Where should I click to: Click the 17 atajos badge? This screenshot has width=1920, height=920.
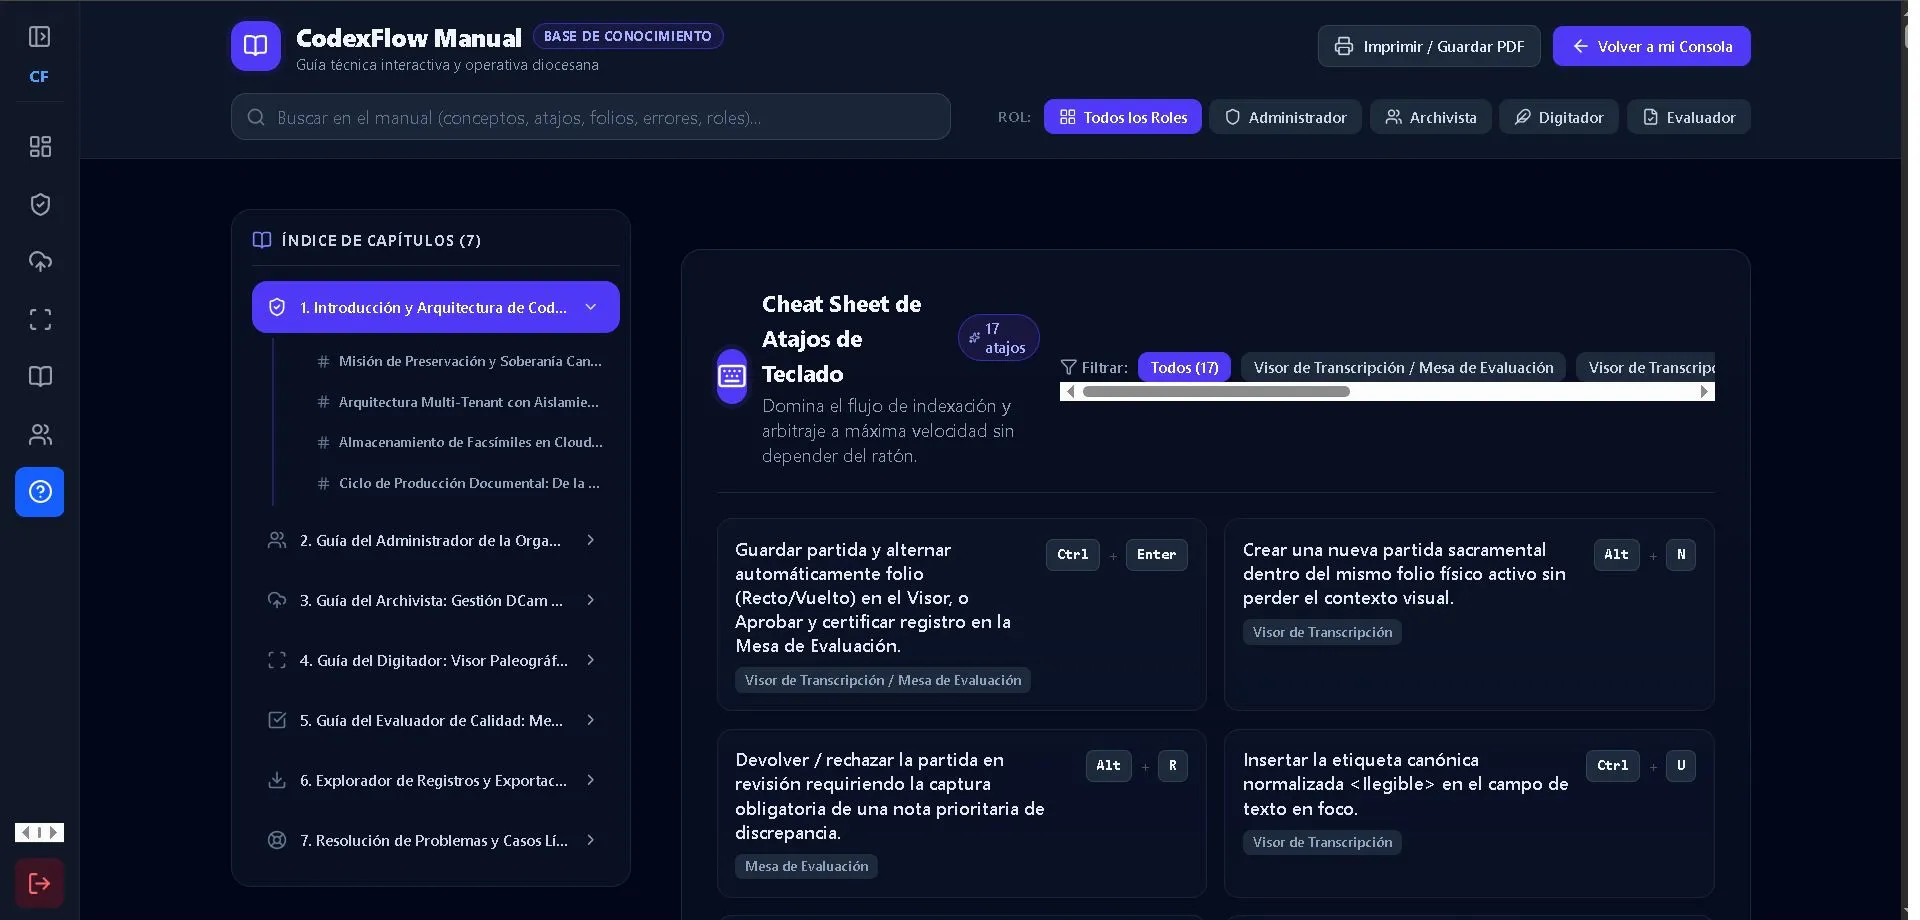tap(999, 338)
